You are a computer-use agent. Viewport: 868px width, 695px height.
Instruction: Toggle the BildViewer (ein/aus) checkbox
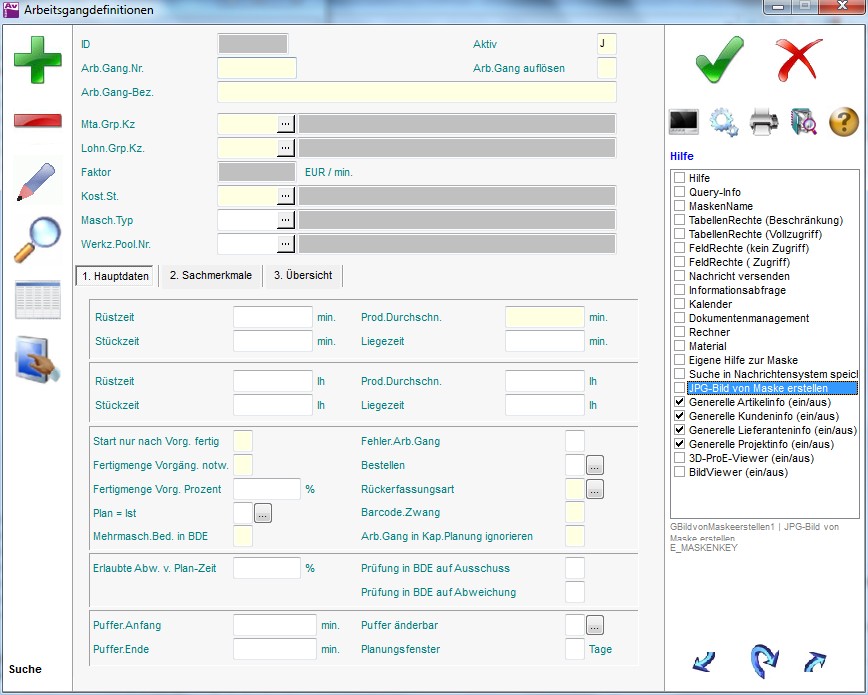pos(680,472)
